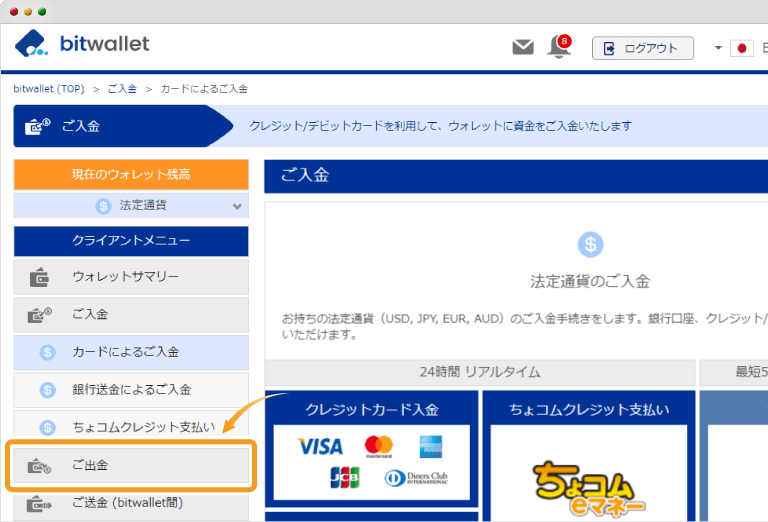Click the JCB logo
This screenshot has width=768, height=522.
tap(345, 477)
